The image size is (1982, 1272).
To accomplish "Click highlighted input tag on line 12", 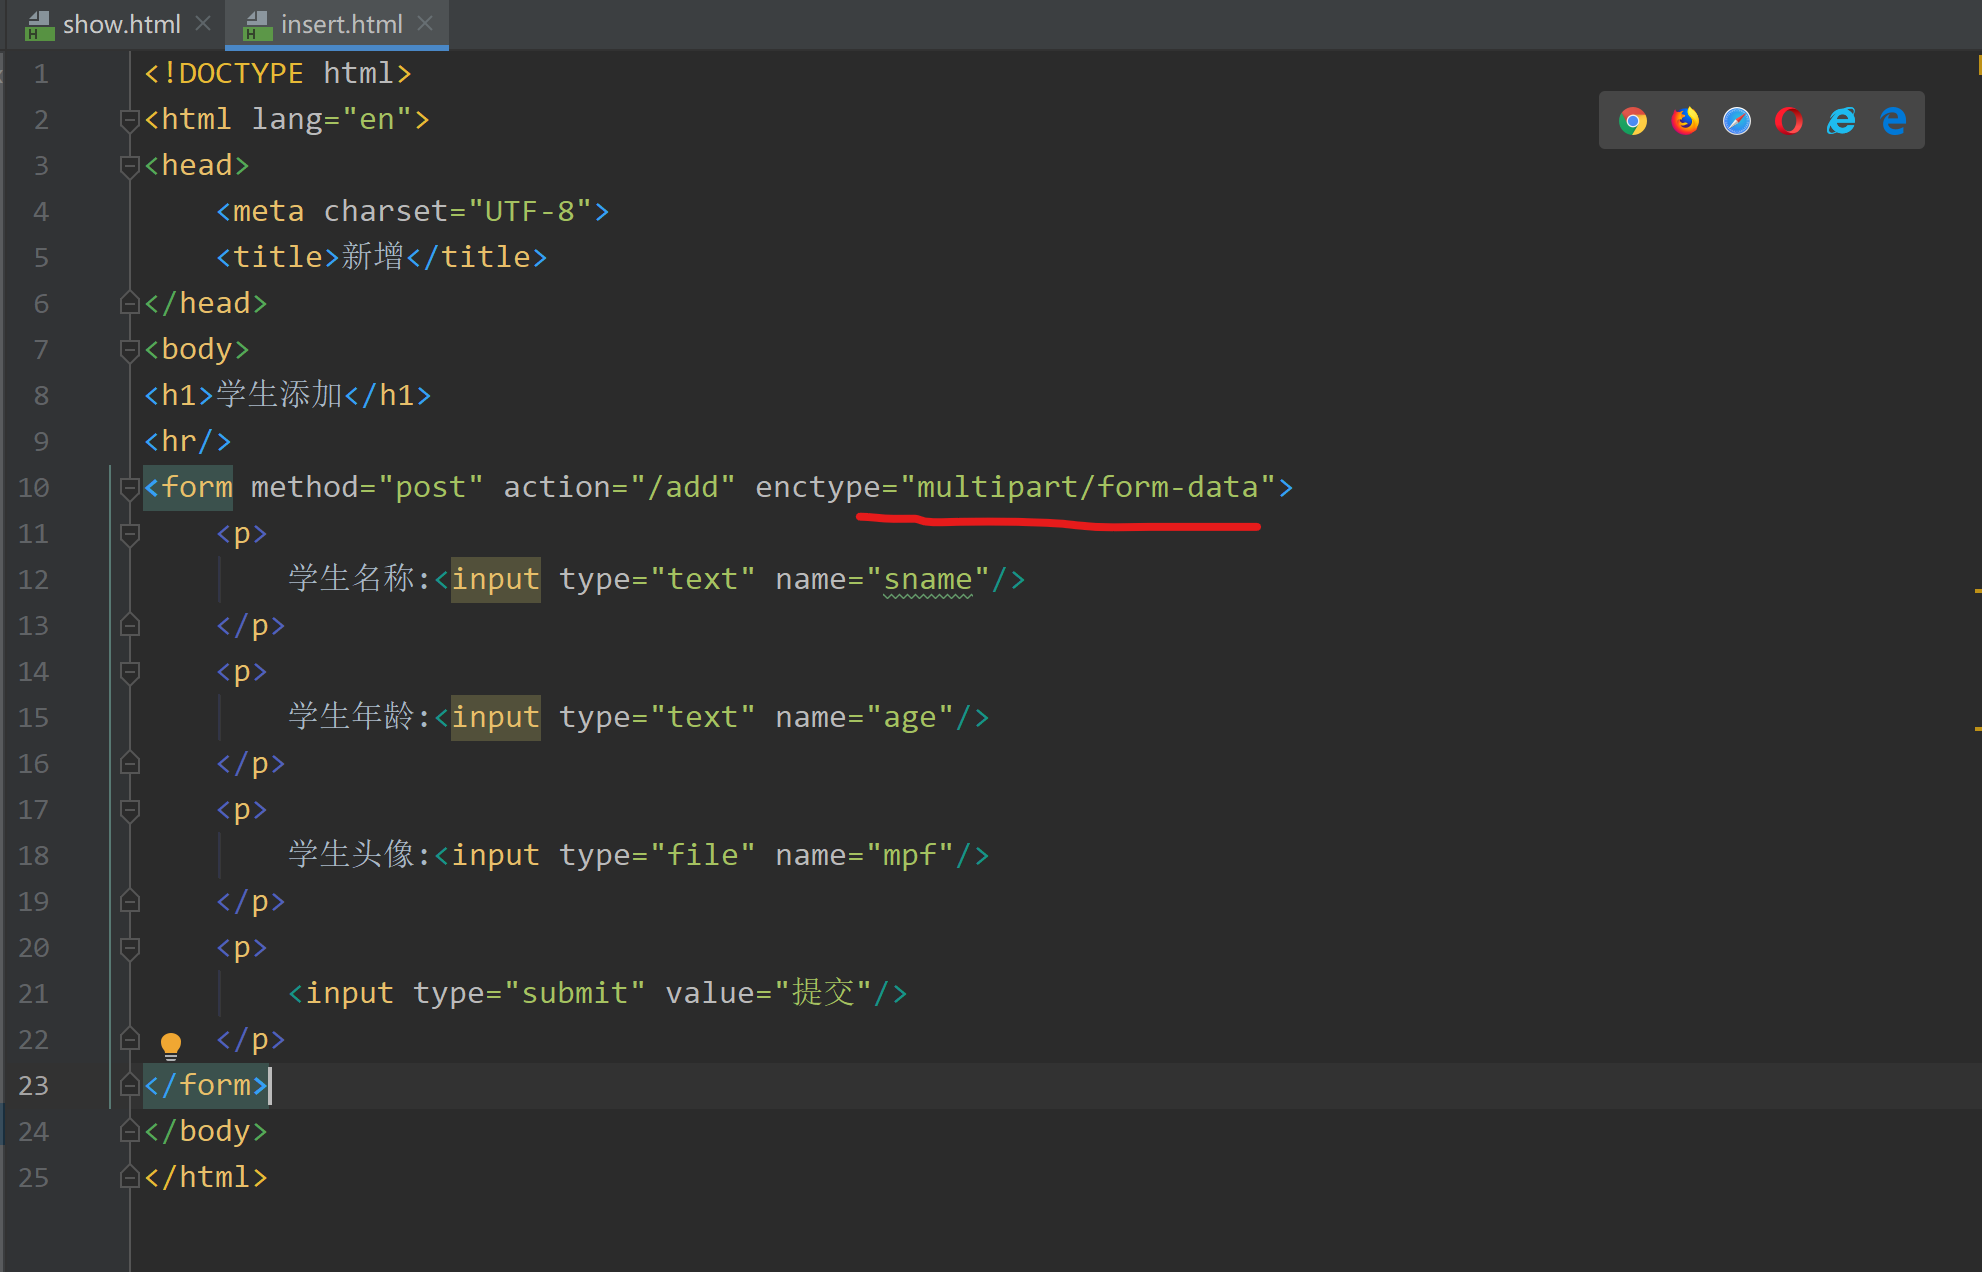I will point(495,580).
